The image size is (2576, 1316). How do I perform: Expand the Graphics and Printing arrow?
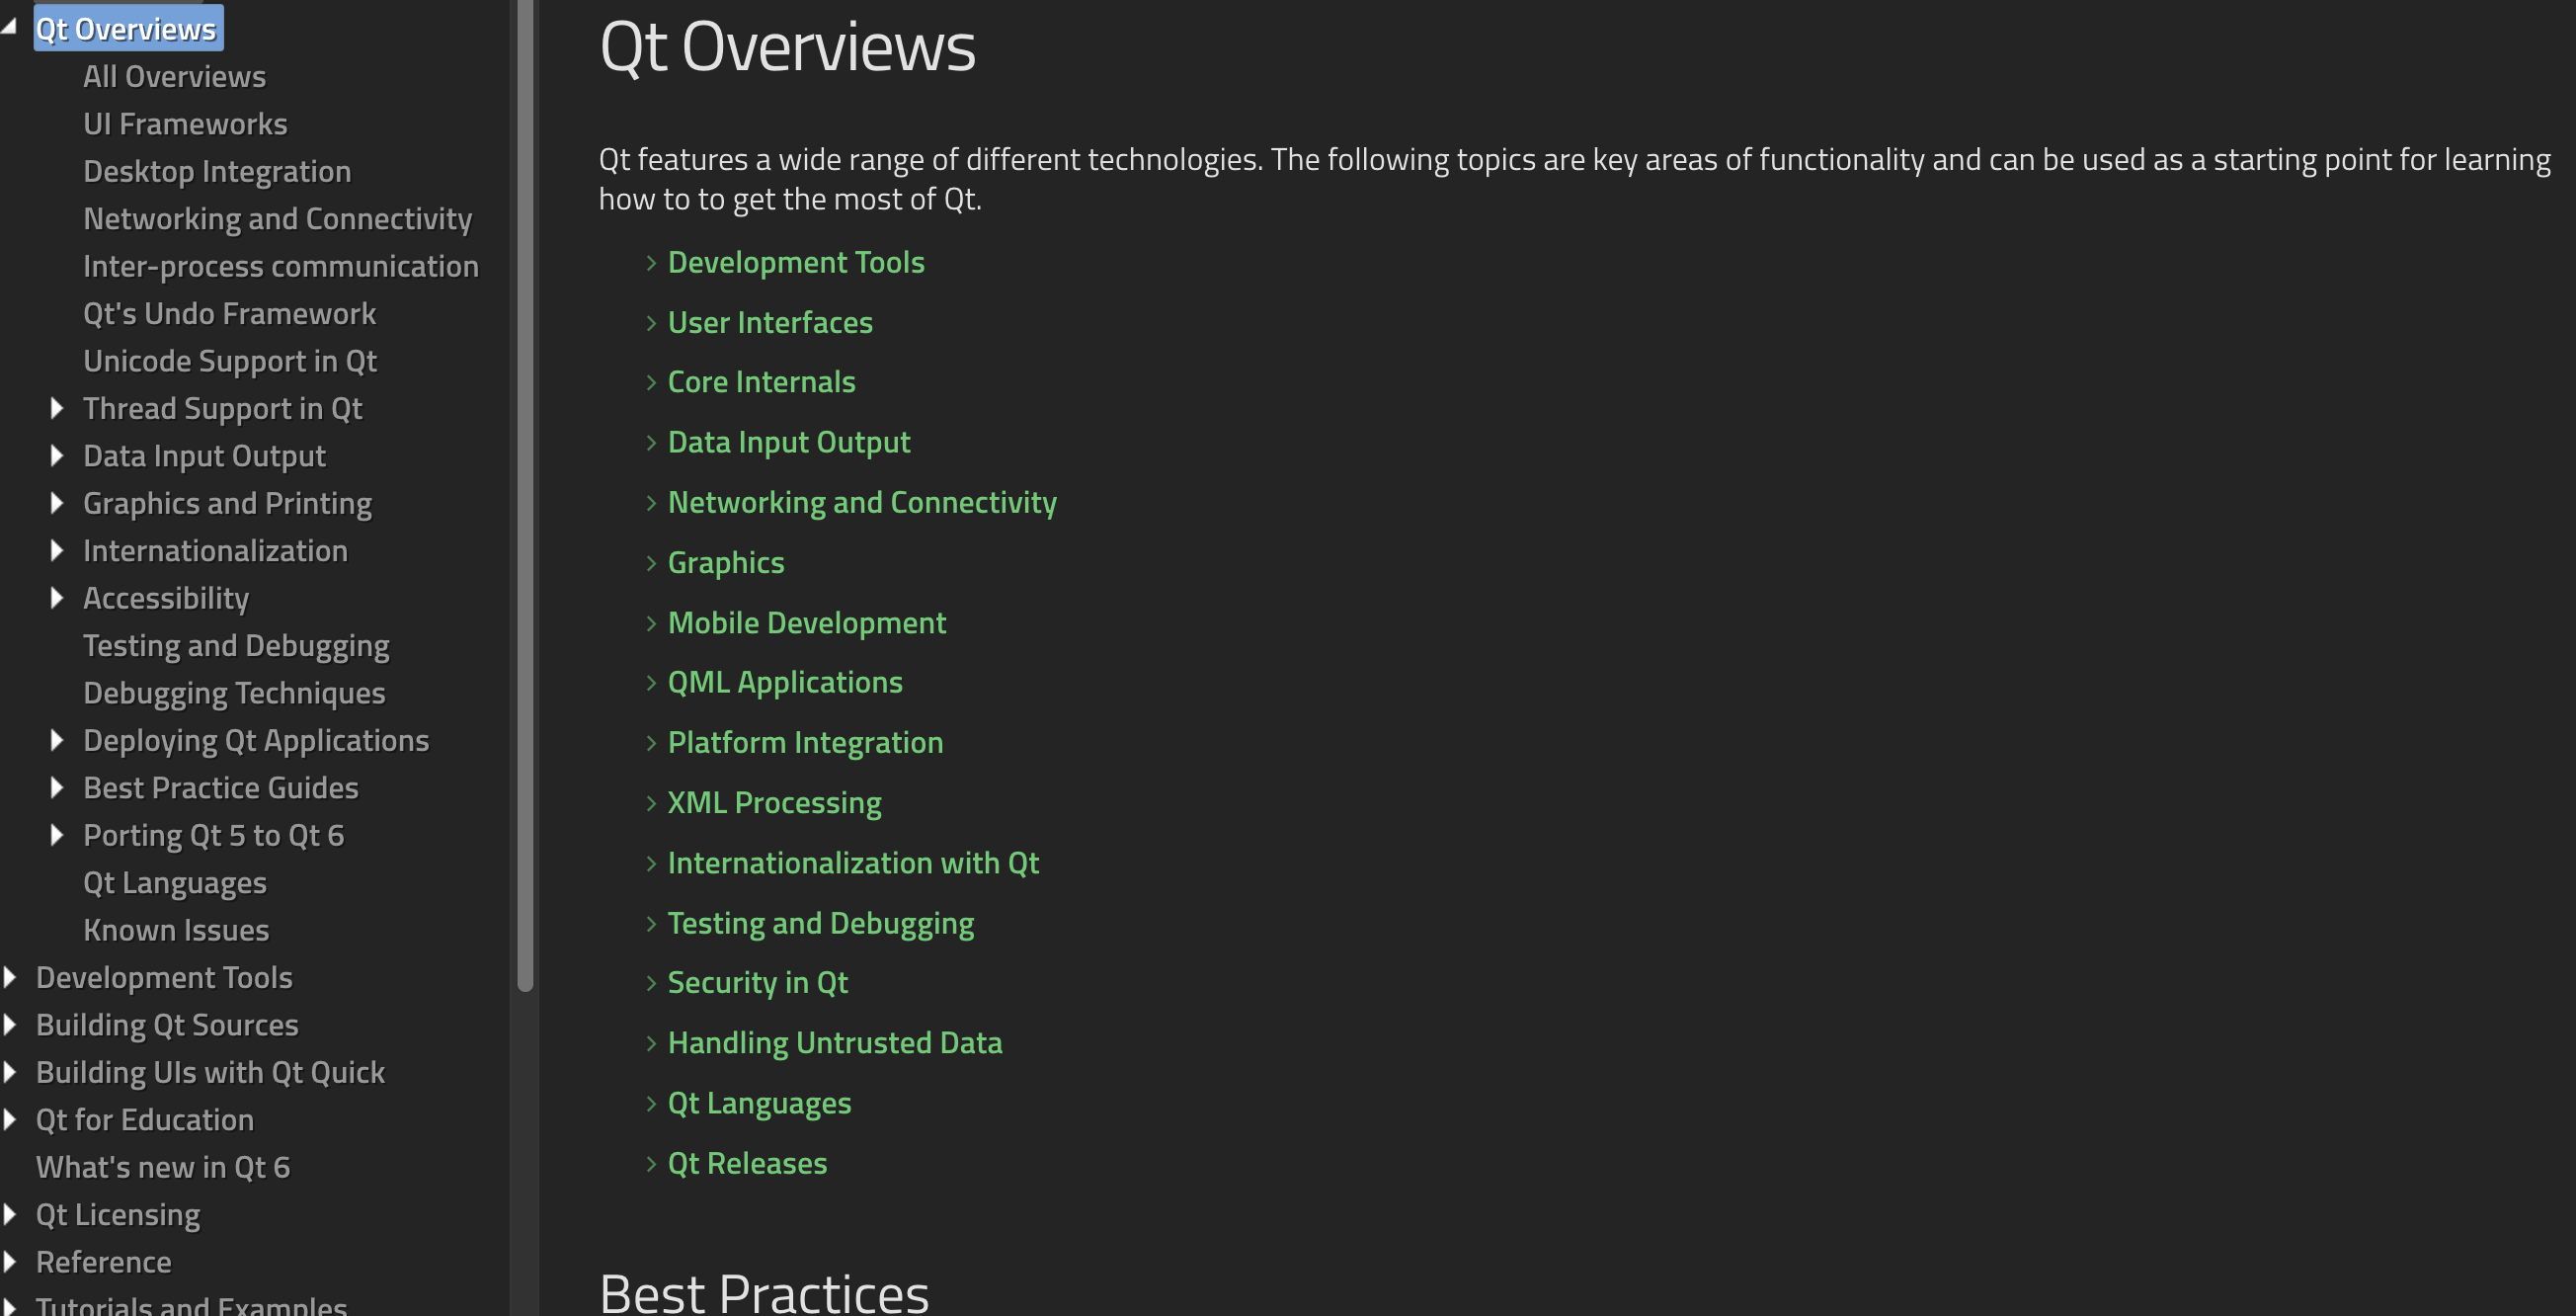[x=57, y=503]
